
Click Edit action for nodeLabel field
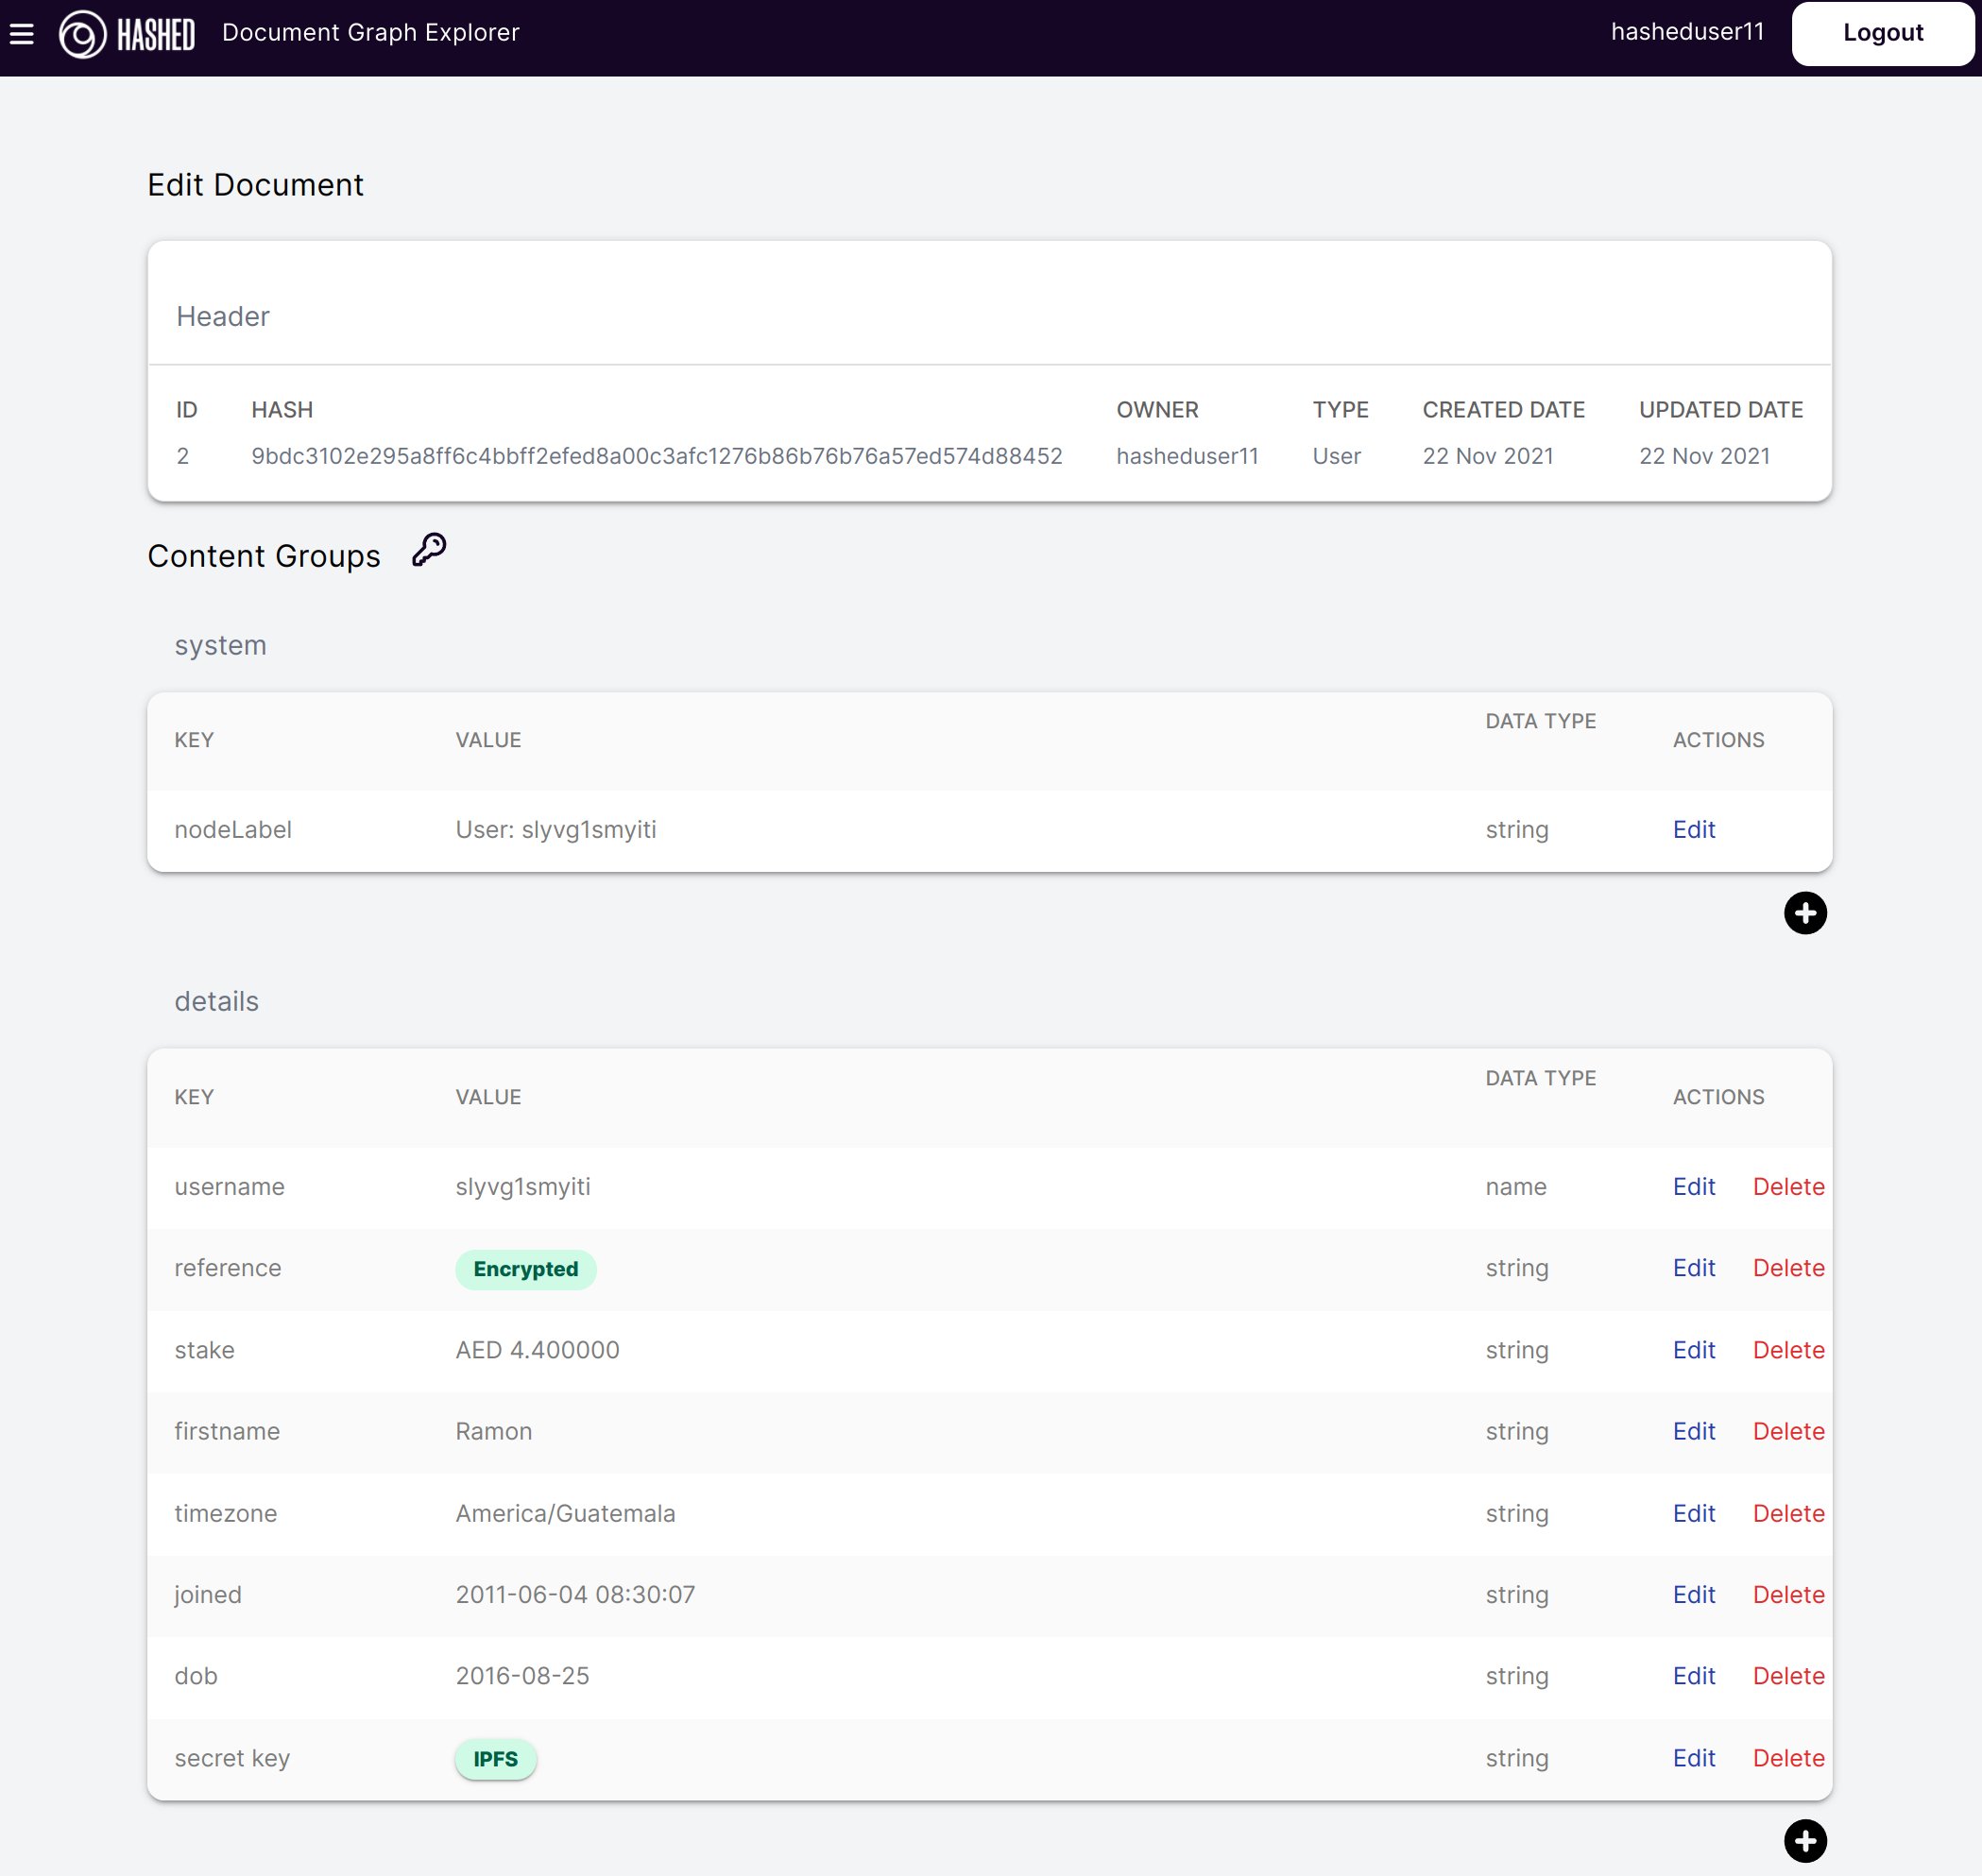(1693, 828)
